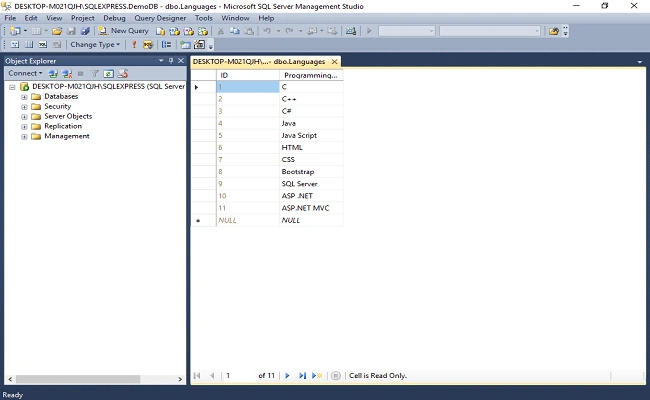Click the Save floppy disk icon
The width and height of the screenshot is (650, 400).
point(71,31)
